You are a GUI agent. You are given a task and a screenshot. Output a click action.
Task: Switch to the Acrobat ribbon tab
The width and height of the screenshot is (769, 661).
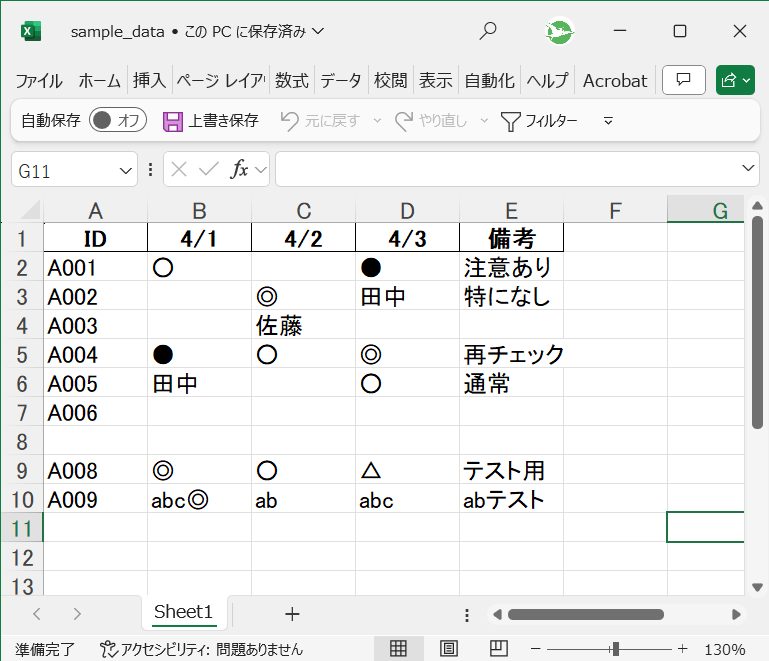tap(615, 80)
